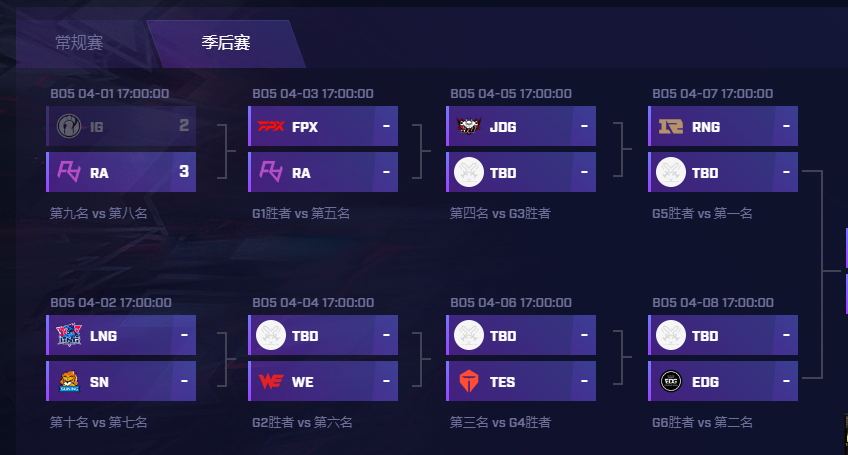This screenshot has height=455, width=848.
Task: Open the RA row with score 3
Action: coord(121,172)
